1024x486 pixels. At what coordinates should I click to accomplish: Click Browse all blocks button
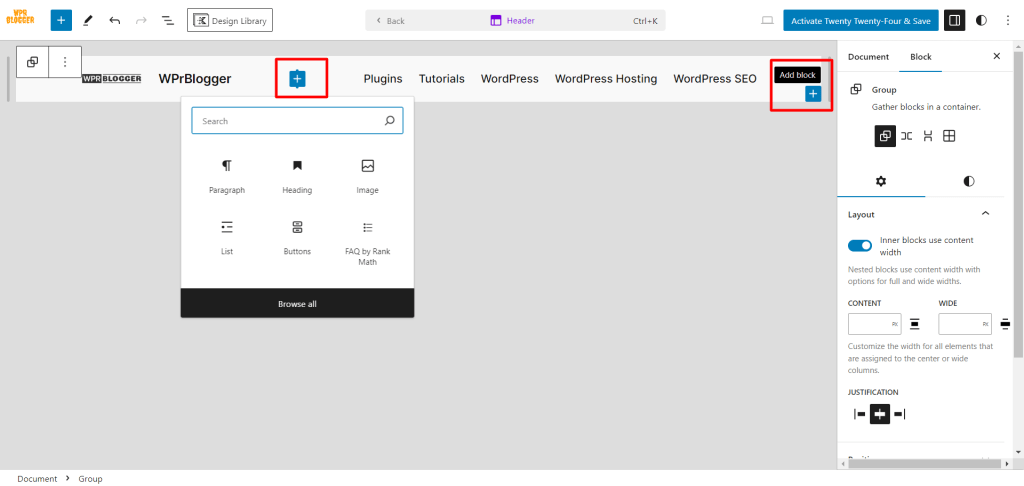click(x=297, y=304)
